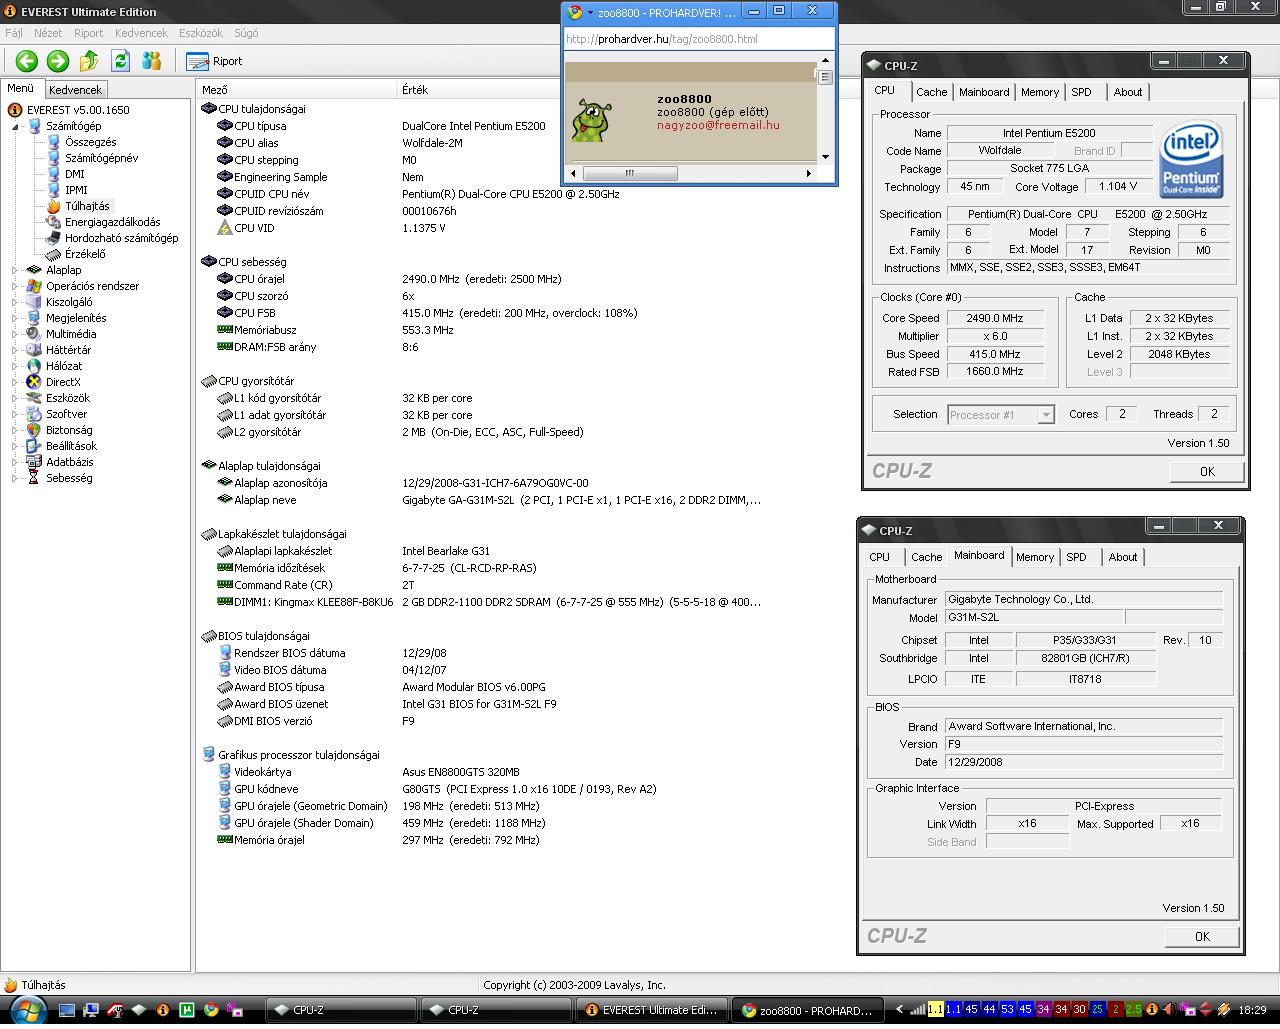The image size is (1280, 1029).
Task: Click the Biztonság shield icon
Action: tap(34, 430)
